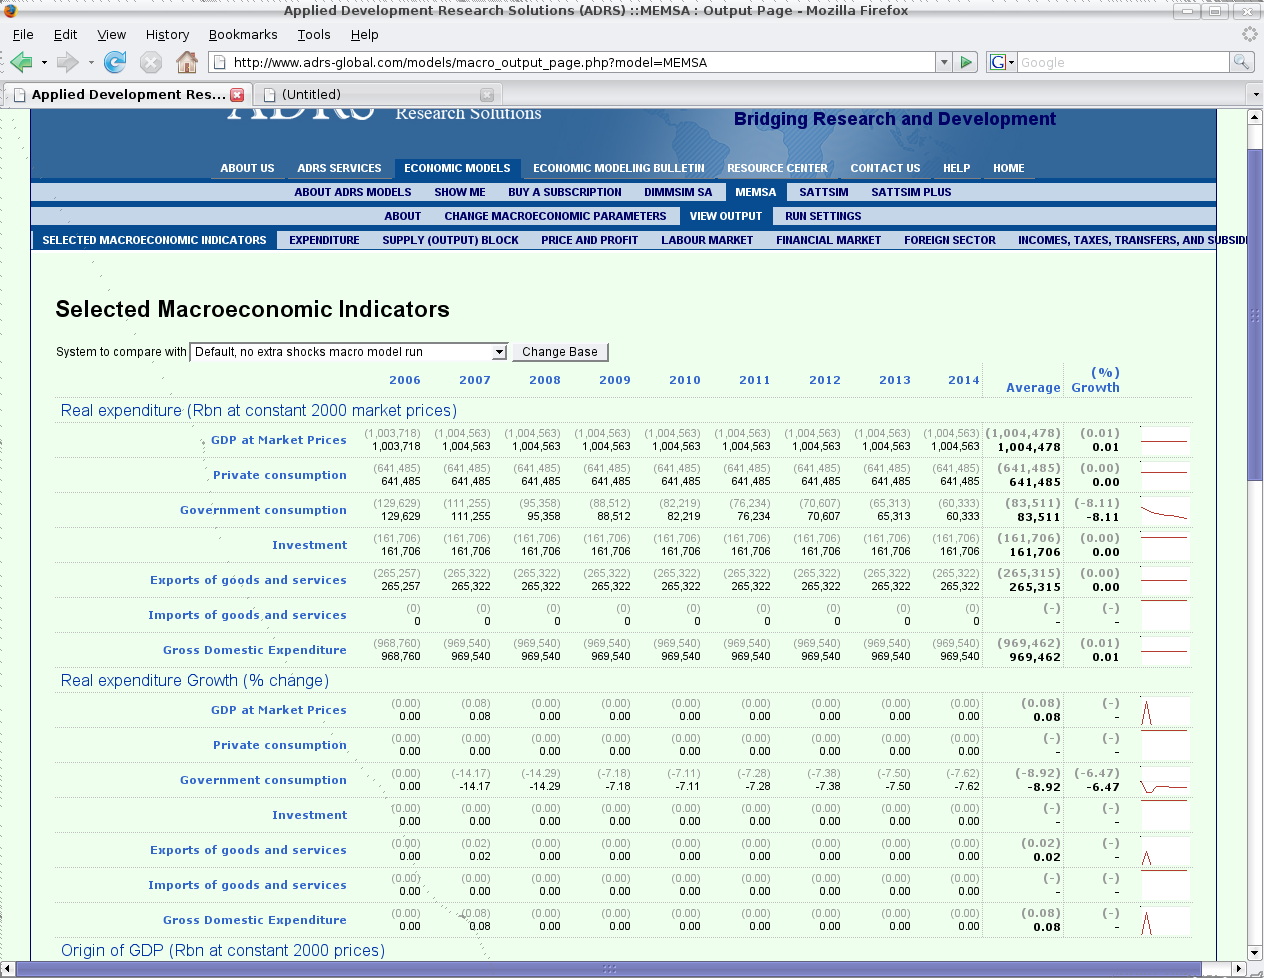Reload the page with the refresh icon
The height and width of the screenshot is (978, 1264).
pyautogui.click(x=115, y=63)
